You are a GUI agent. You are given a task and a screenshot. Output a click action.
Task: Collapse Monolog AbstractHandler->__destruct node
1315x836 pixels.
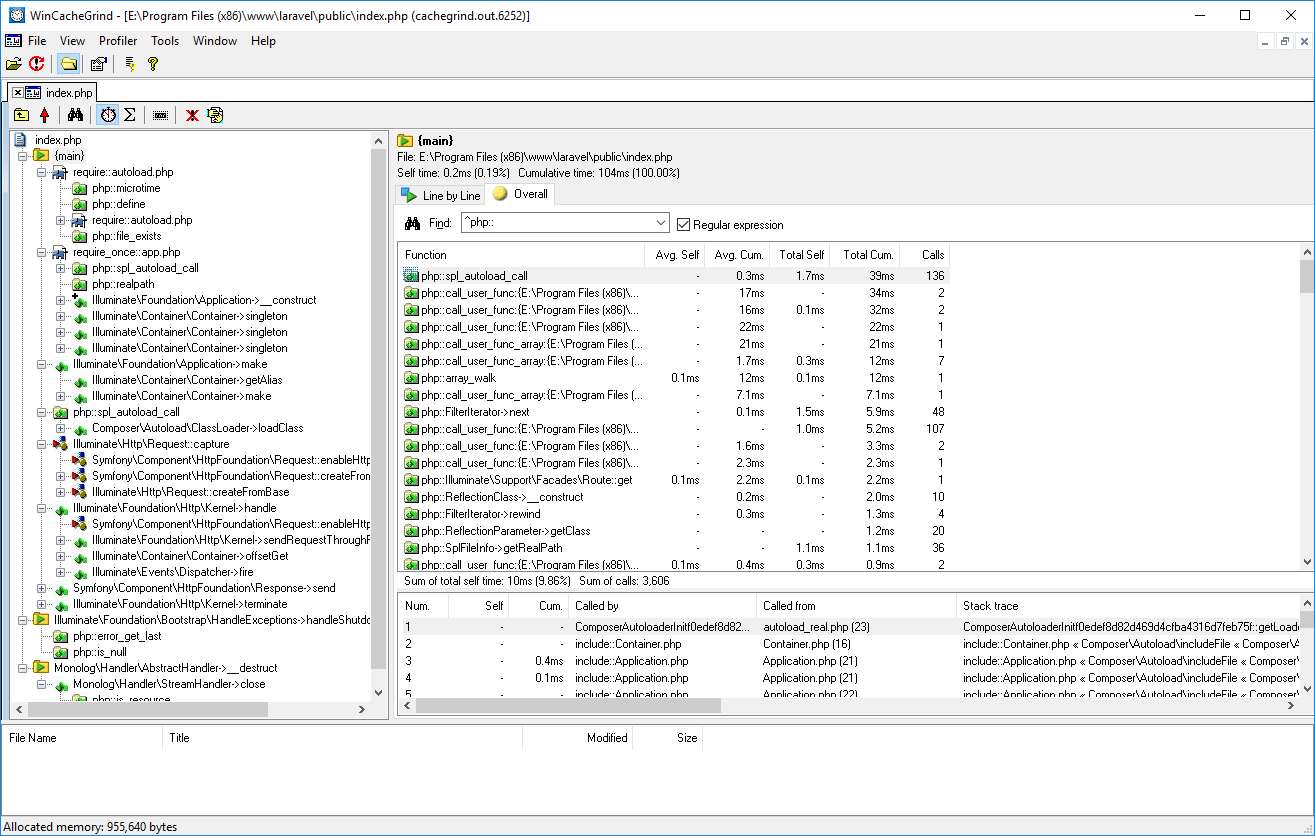tap(23, 668)
